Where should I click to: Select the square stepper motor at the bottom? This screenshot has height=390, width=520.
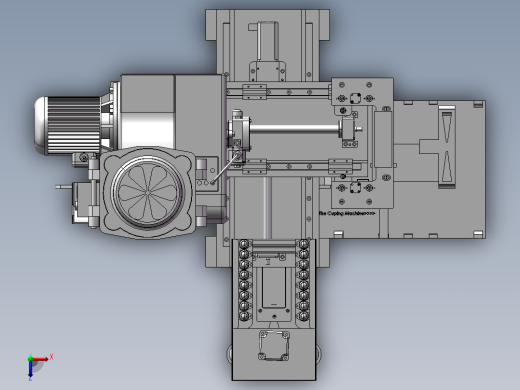(x=274, y=345)
